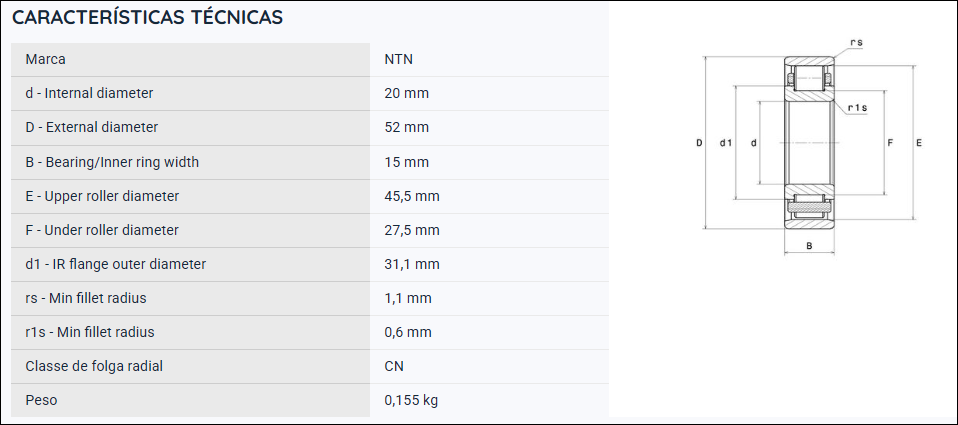Click the Características Técnicas heading

(147, 18)
